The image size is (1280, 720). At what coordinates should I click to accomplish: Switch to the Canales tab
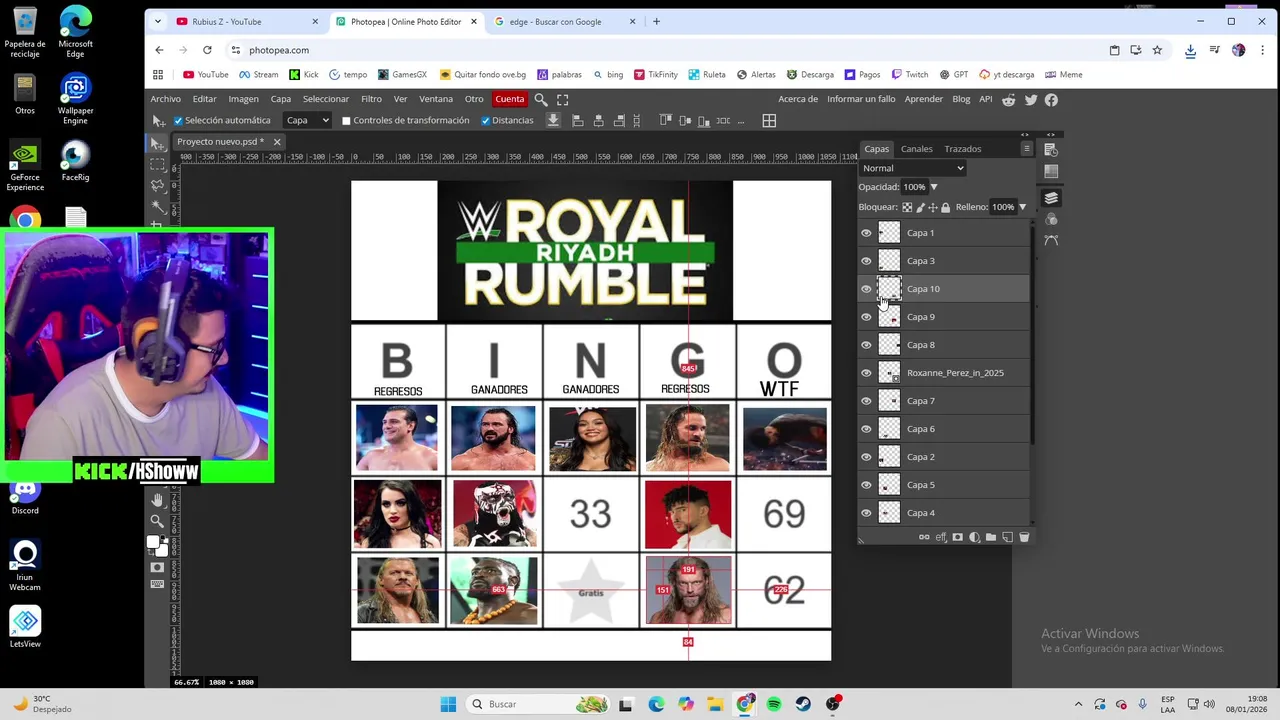pyautogui.click(x=916, y=149)
